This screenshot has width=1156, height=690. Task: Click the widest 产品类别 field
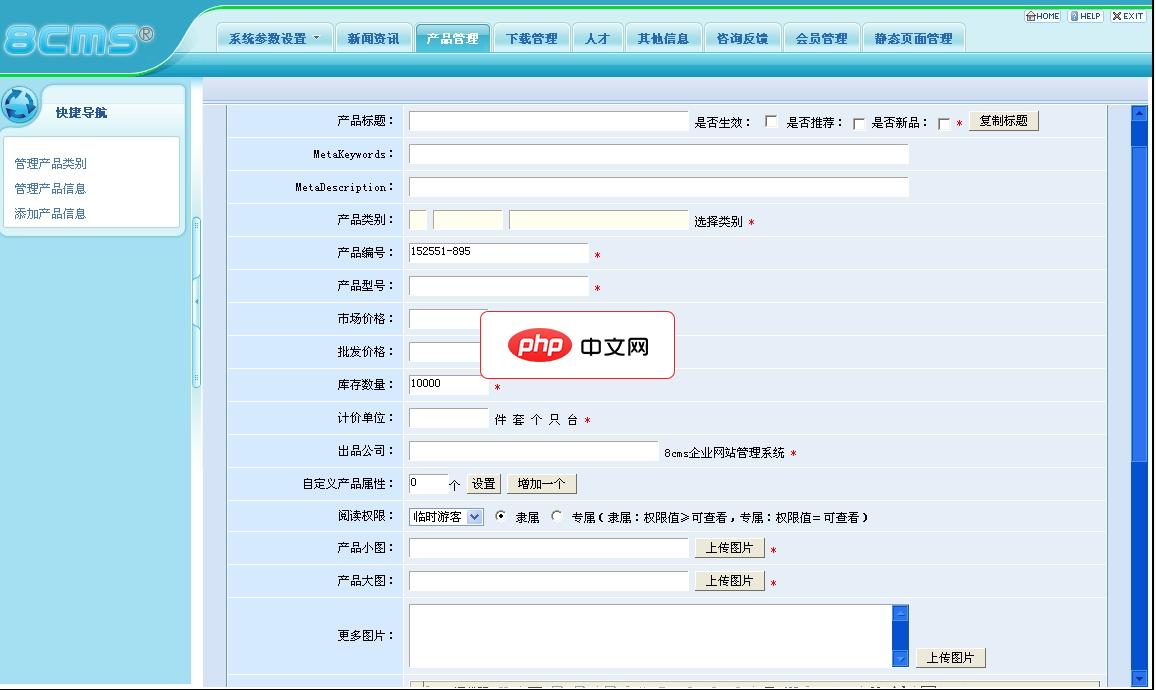point(599,220)
